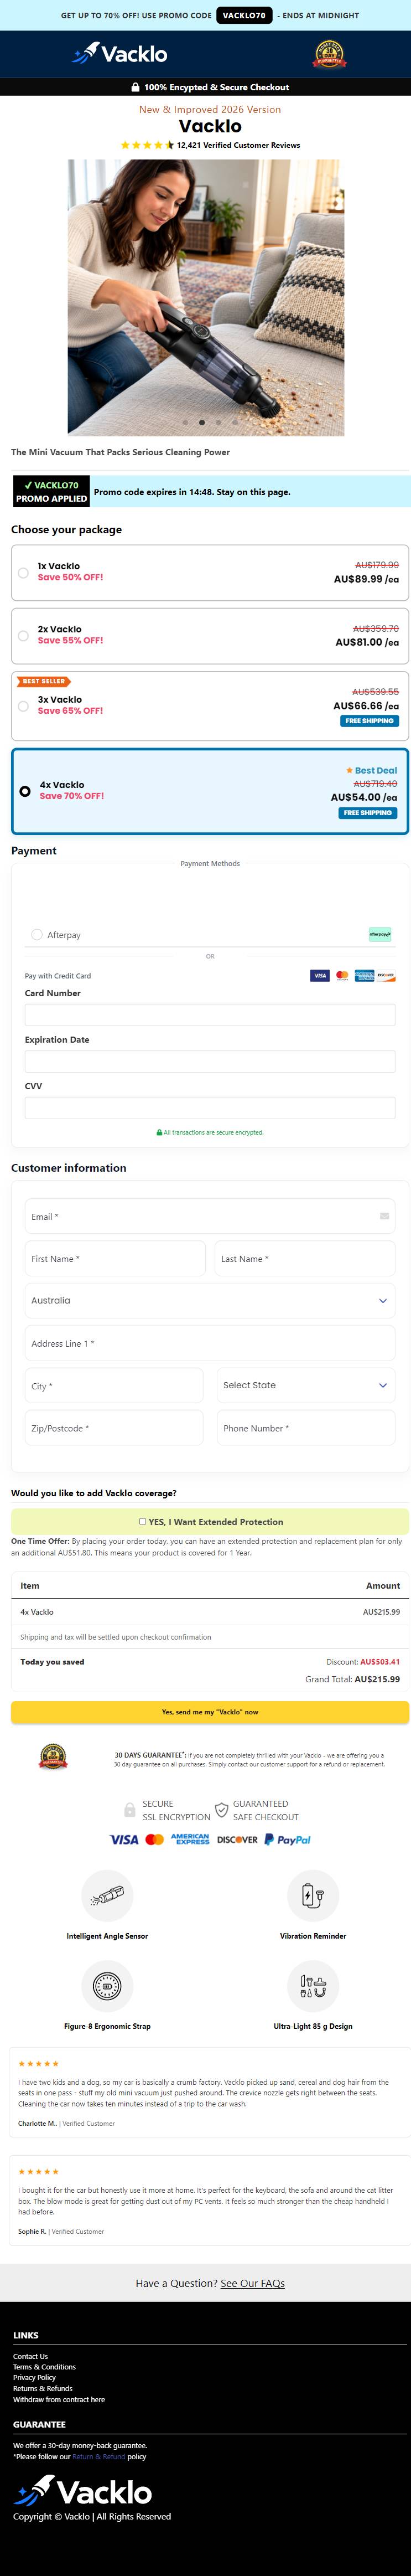Click the star rating on Sophie R.'s review

click(x=39, y=2171)
